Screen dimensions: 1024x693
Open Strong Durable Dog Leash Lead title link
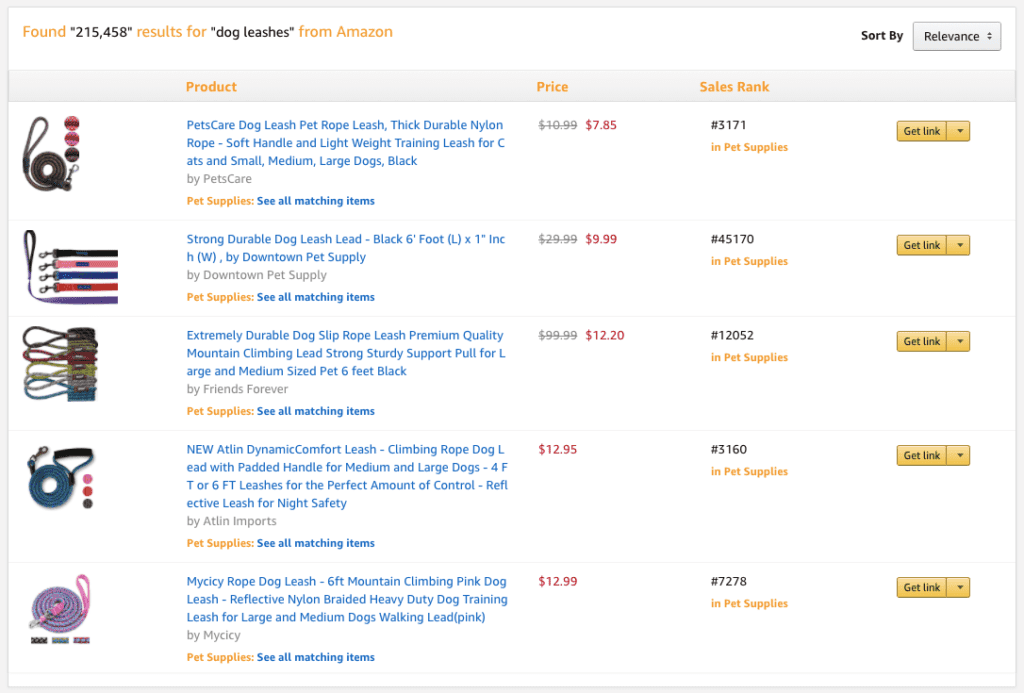pos(346,248)
